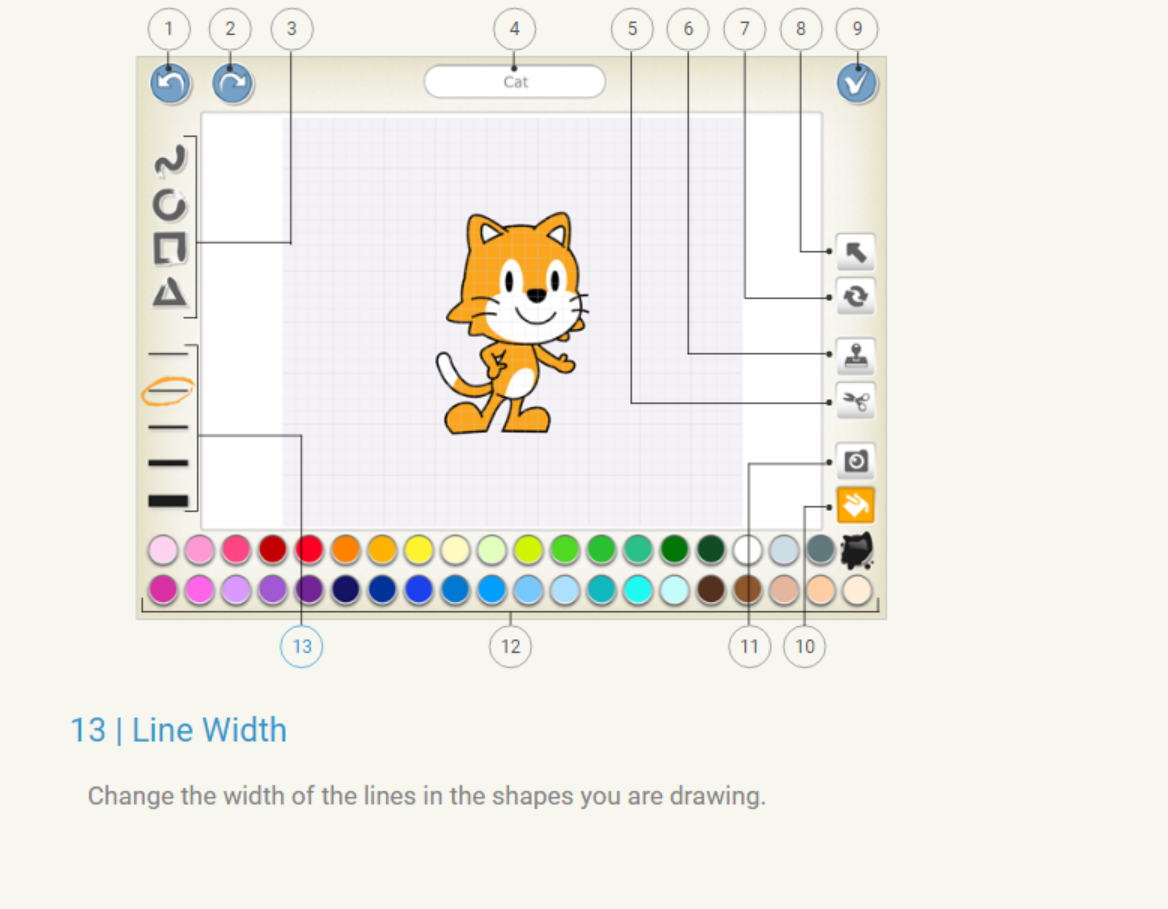Click the Cat name field
1168x909 pixels.
tap(515, 82)
